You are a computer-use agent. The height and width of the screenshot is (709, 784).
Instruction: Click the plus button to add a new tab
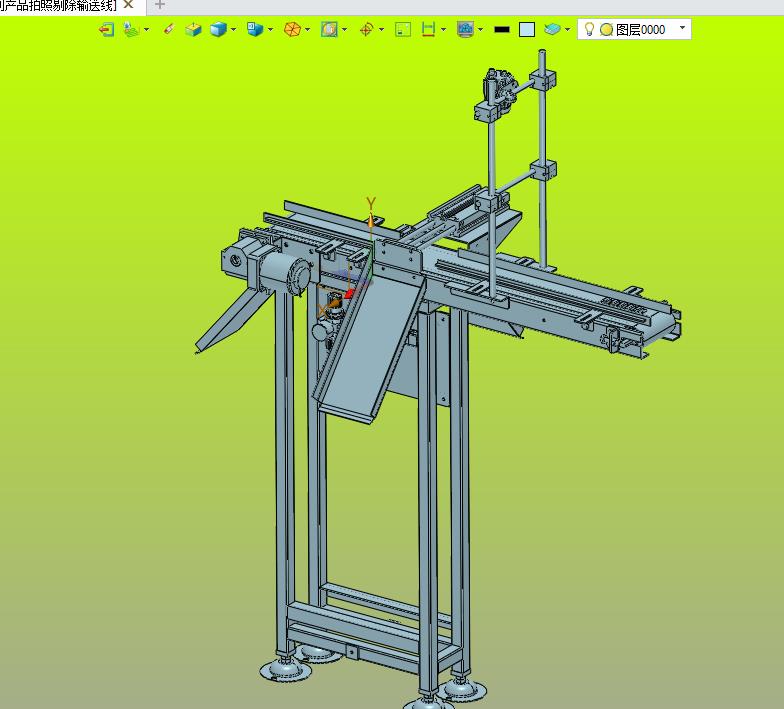point(160,4)
